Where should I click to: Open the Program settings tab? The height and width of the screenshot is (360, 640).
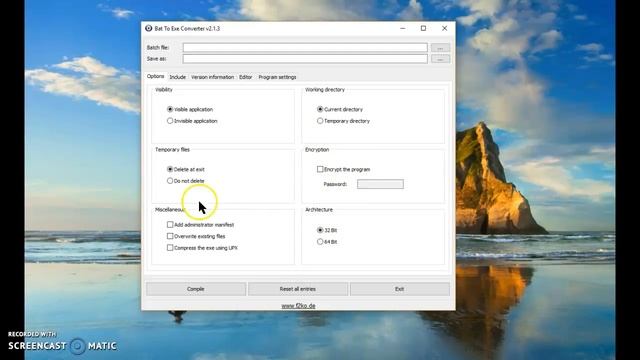point(277,77)
